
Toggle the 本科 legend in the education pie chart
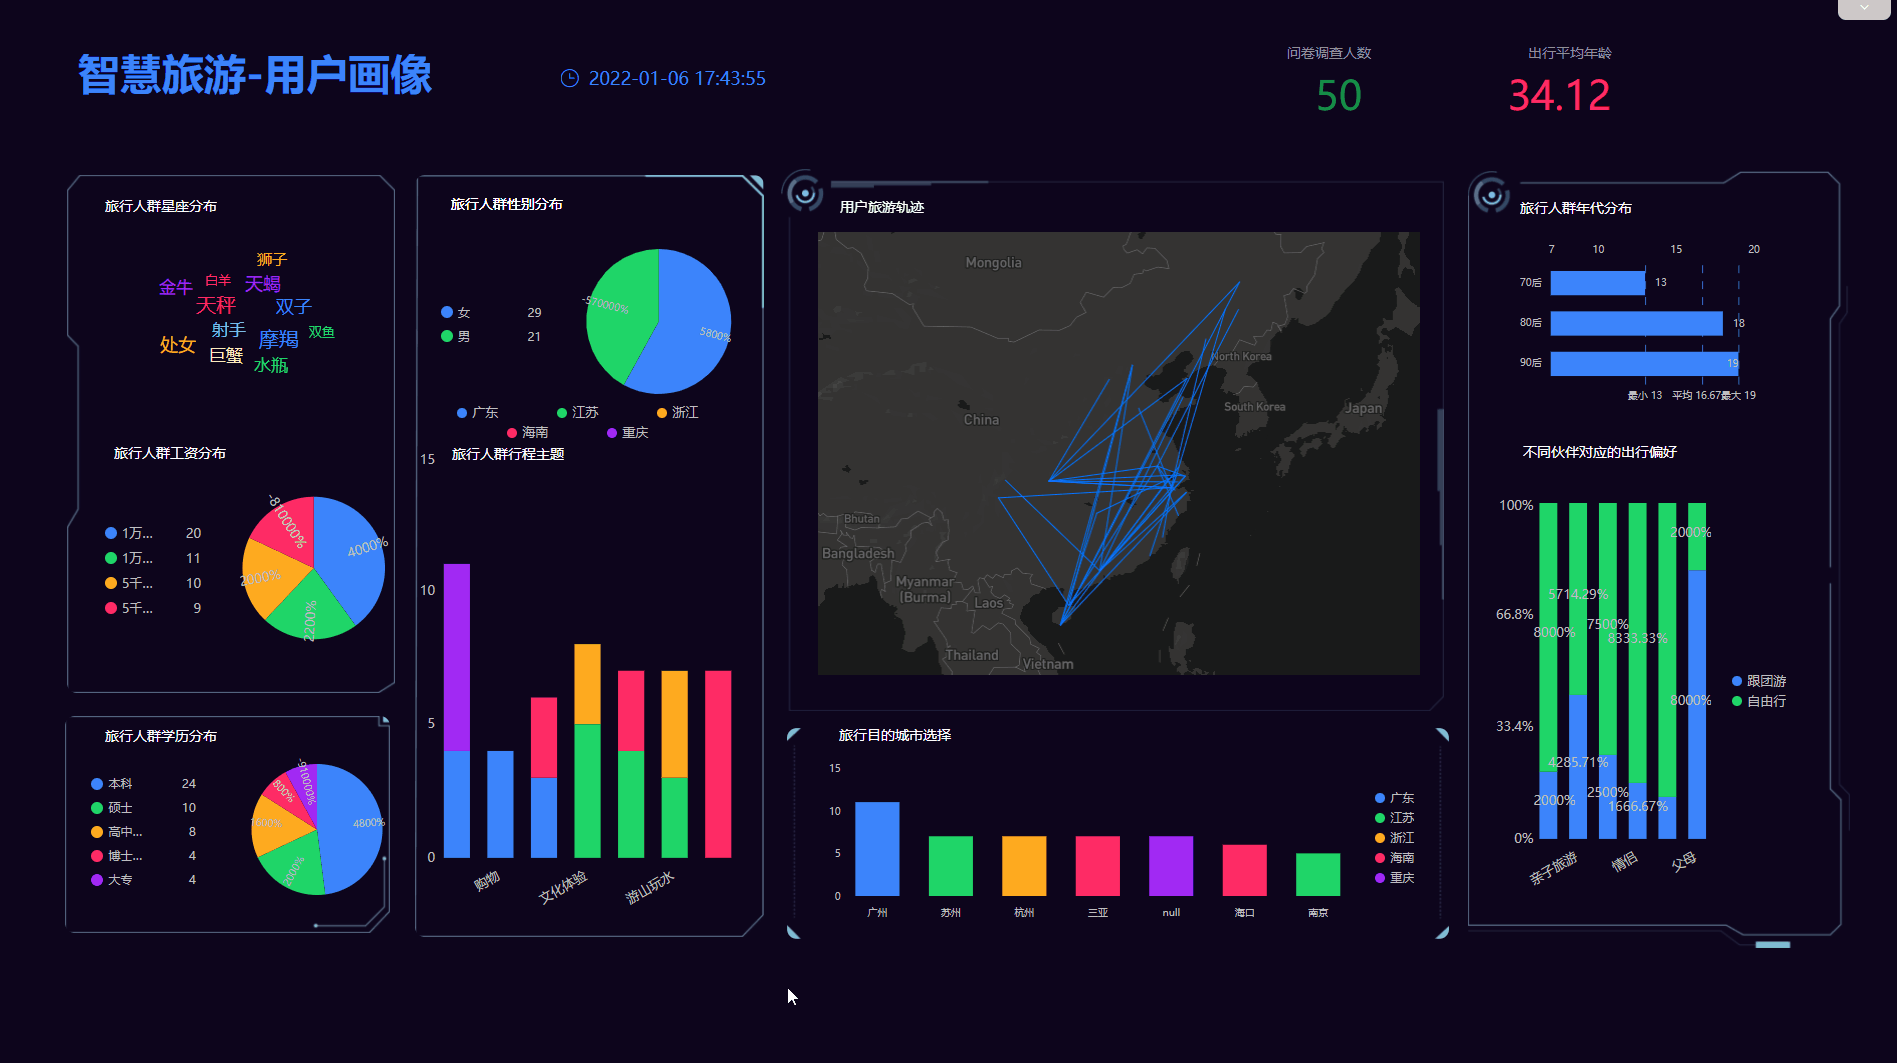tap(110, 784)
